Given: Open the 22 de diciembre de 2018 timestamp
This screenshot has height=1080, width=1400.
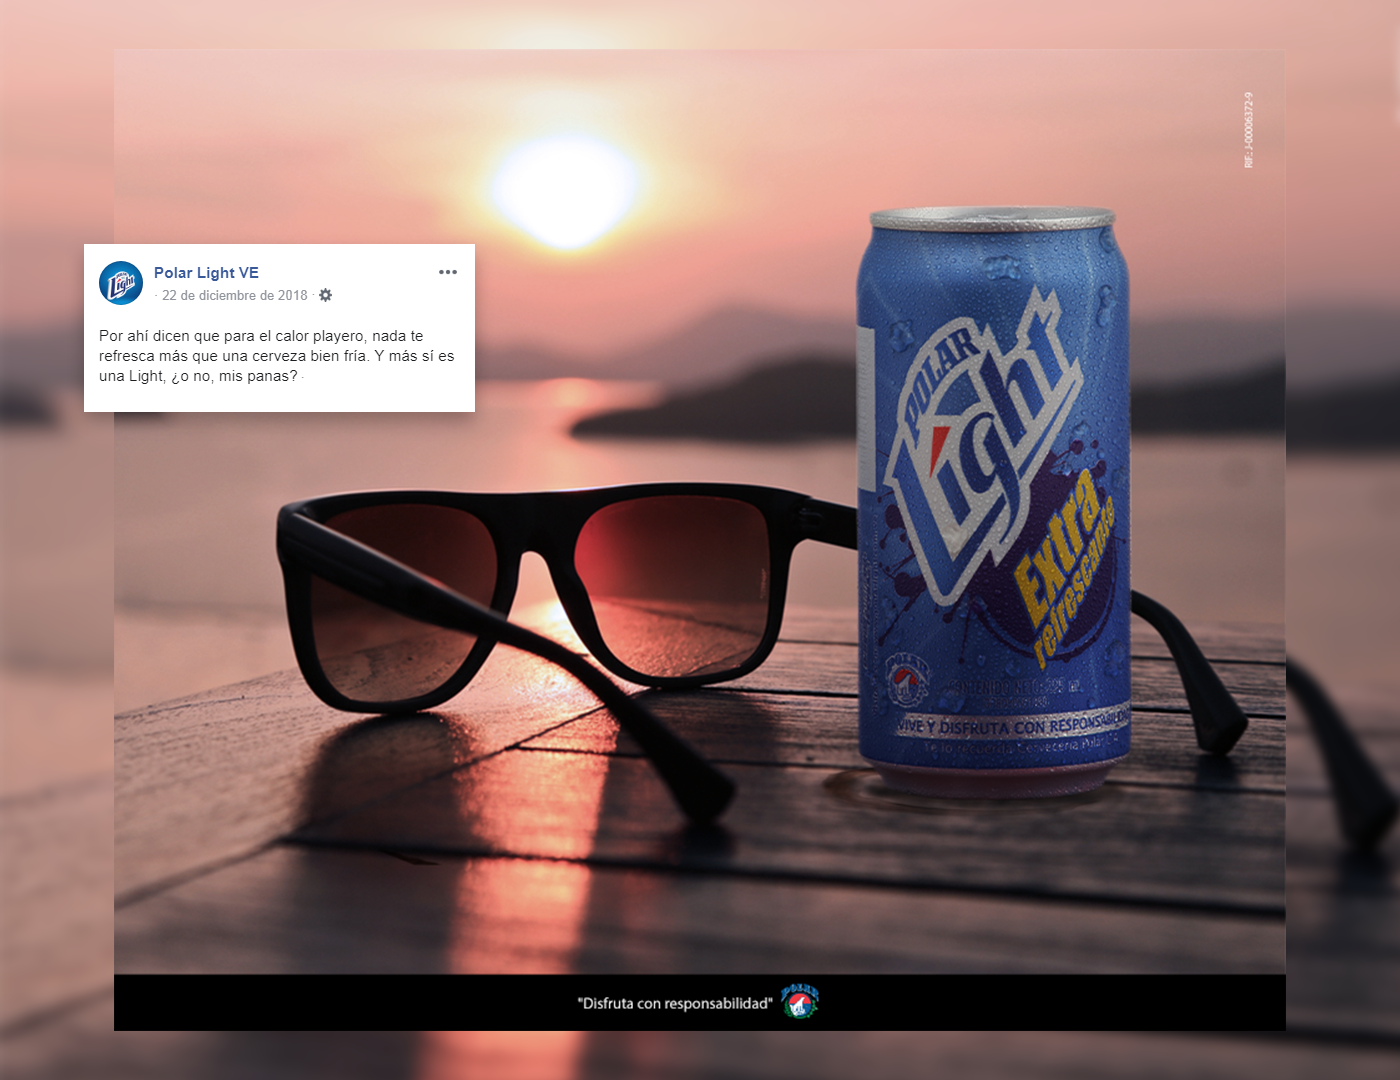Looking at the screenshot, I should [x=235, y=295].
